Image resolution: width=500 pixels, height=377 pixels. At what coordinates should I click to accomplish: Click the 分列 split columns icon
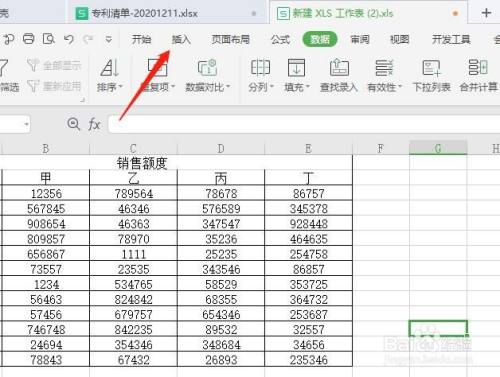point(260,68)
